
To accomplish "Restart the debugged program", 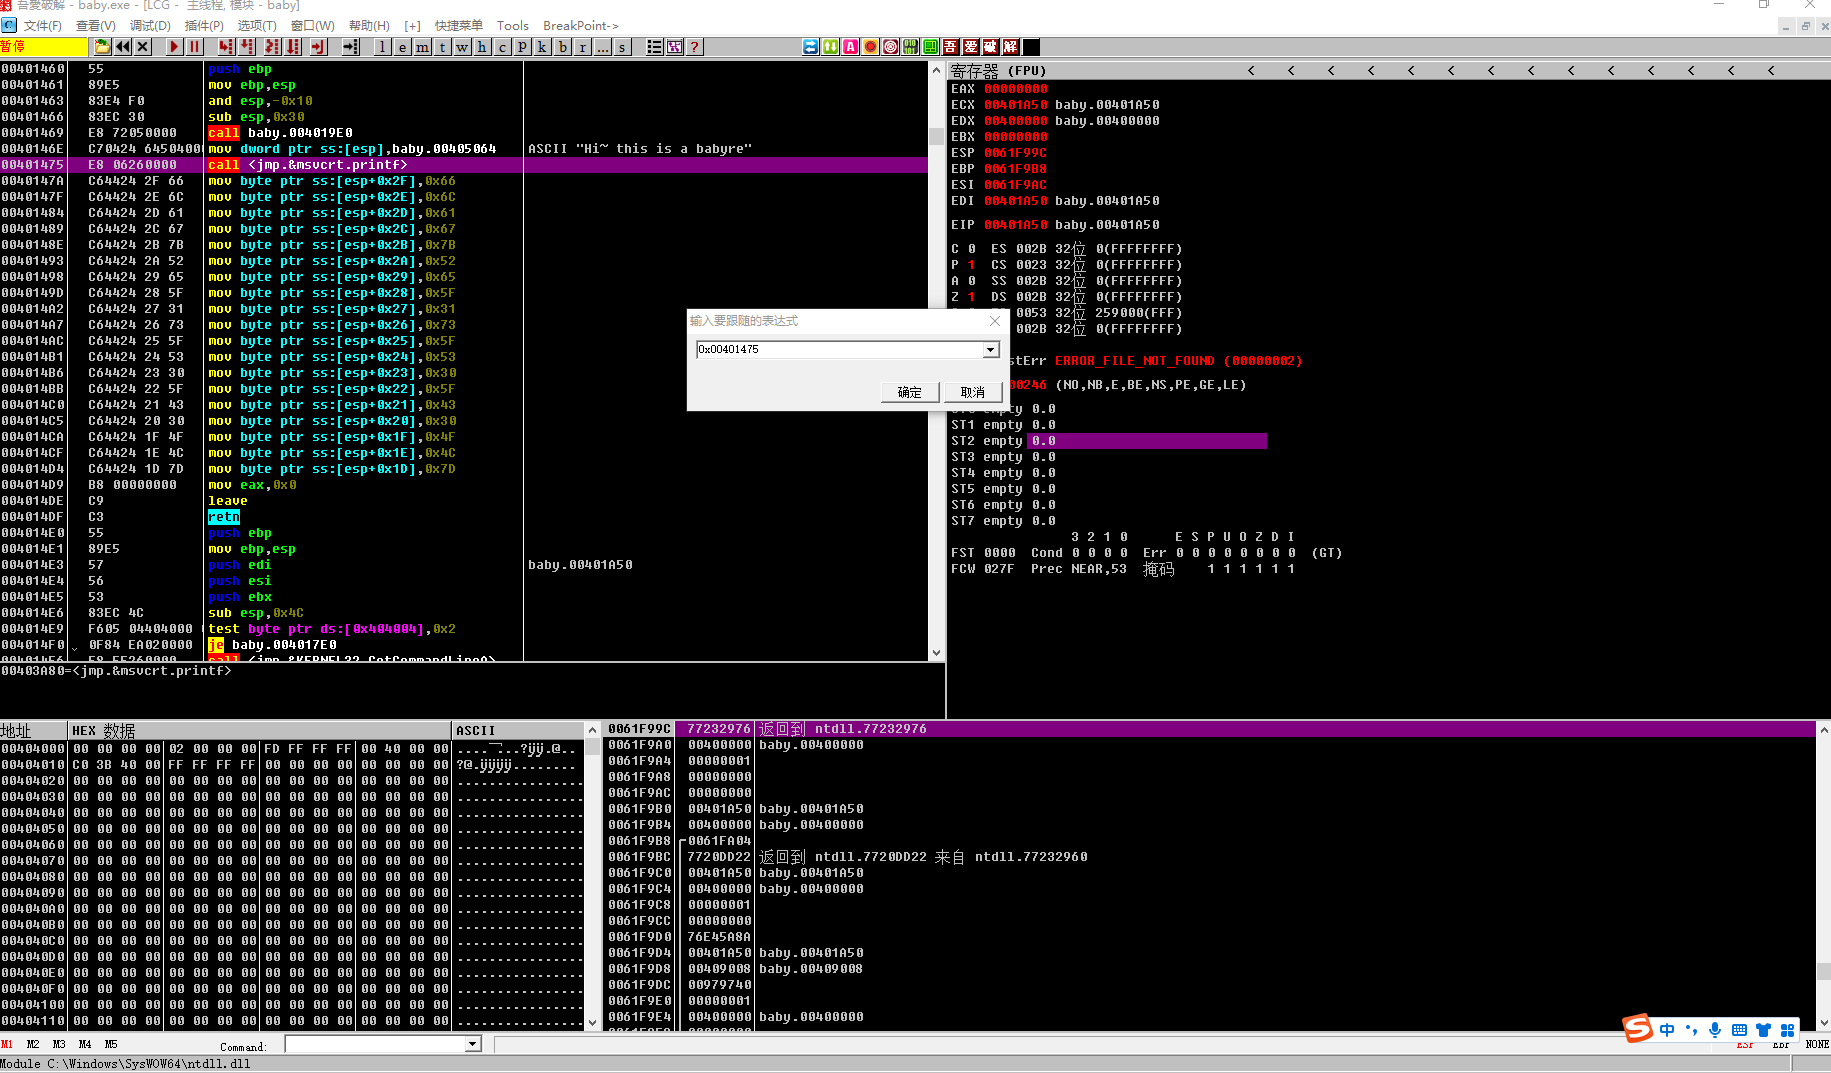I will (123, 47).
